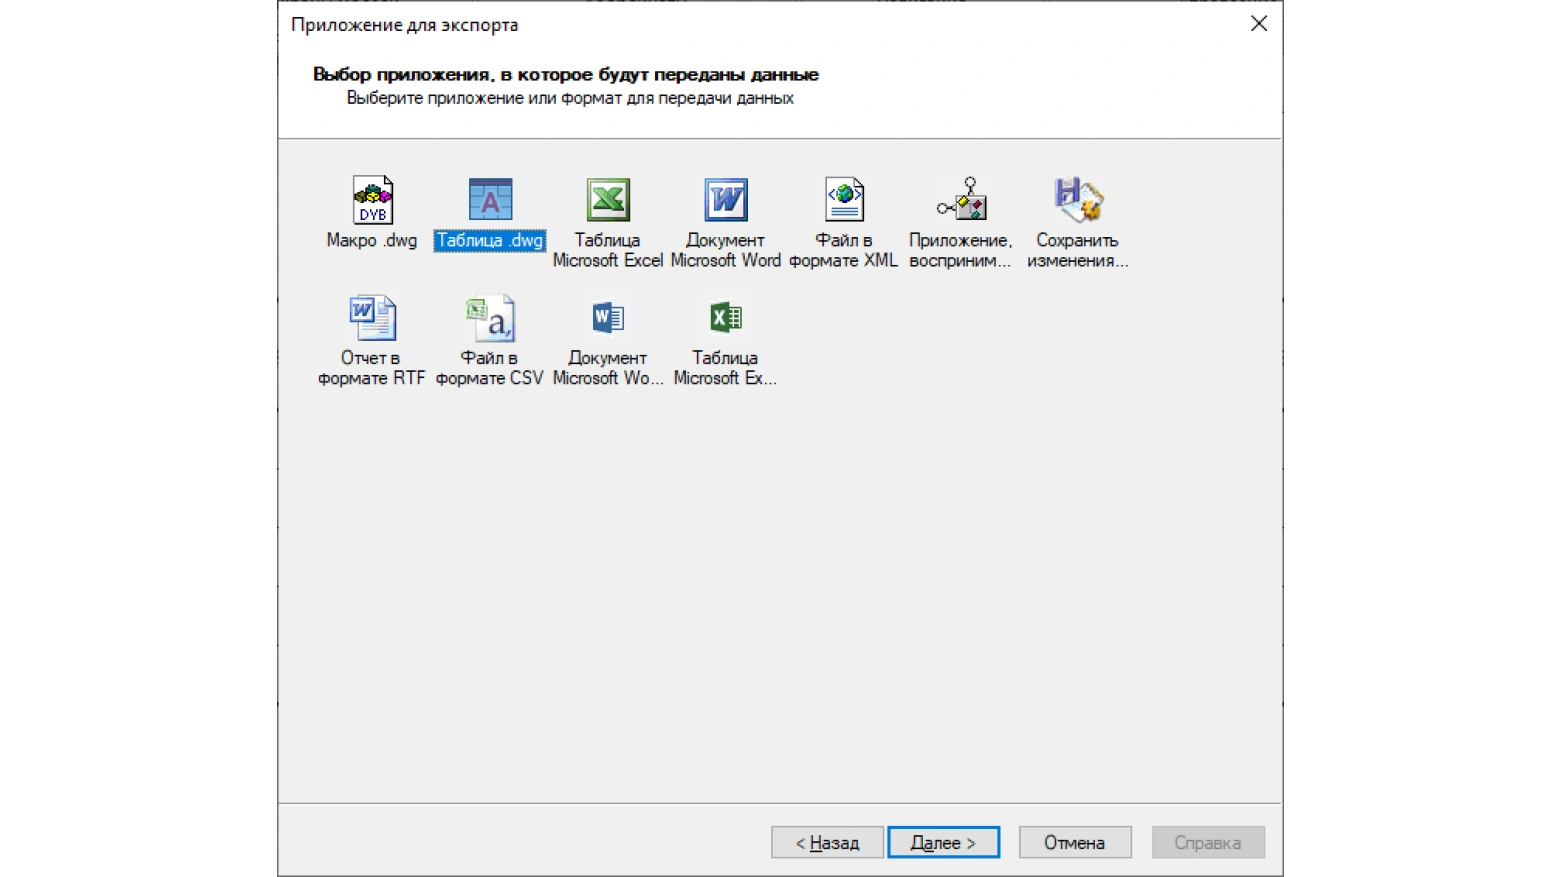Click the Приложение для экспорта title bar
Viewport: 1560px width, 877px height.
point(760,24)
